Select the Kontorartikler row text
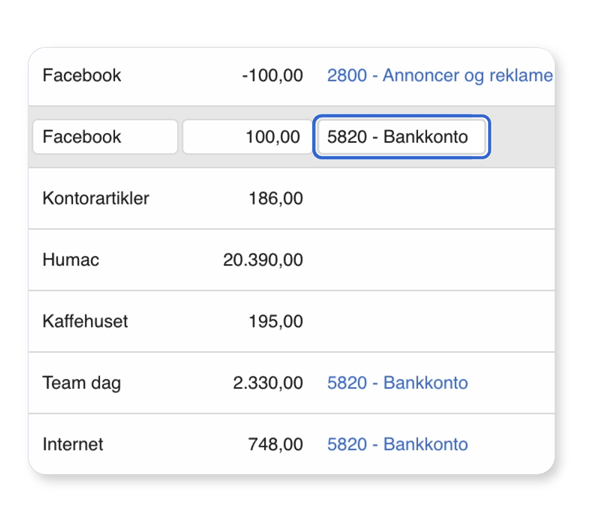 pyautogui.click(x=96, y=198)
